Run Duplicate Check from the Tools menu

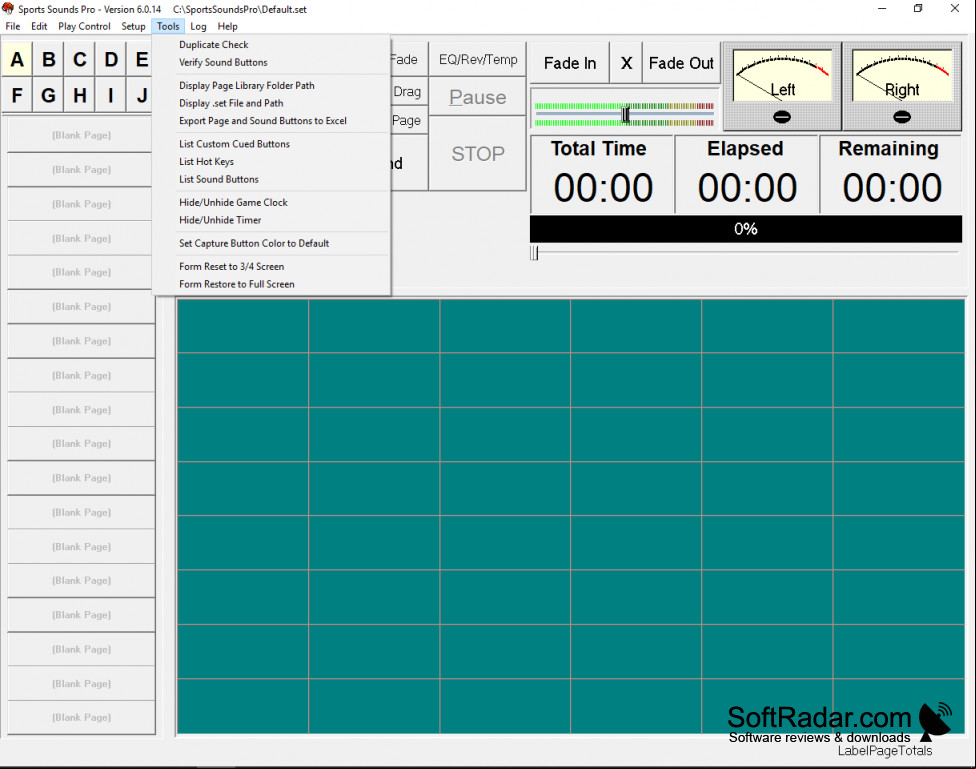[x=271, y=45]
